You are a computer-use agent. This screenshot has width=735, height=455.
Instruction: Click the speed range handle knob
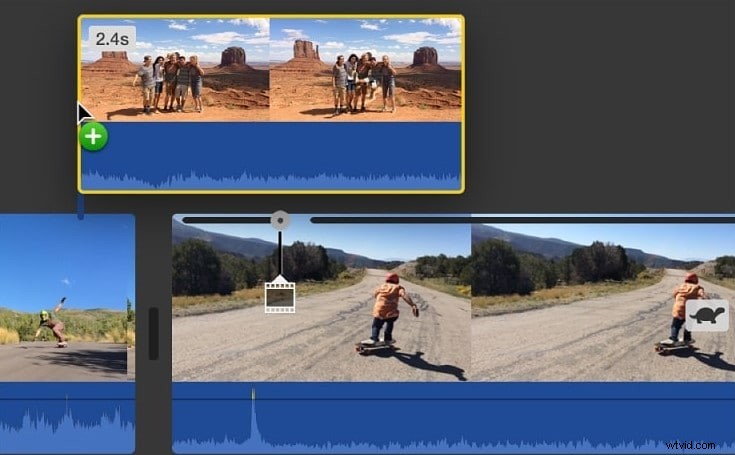[x=280, y=220]
